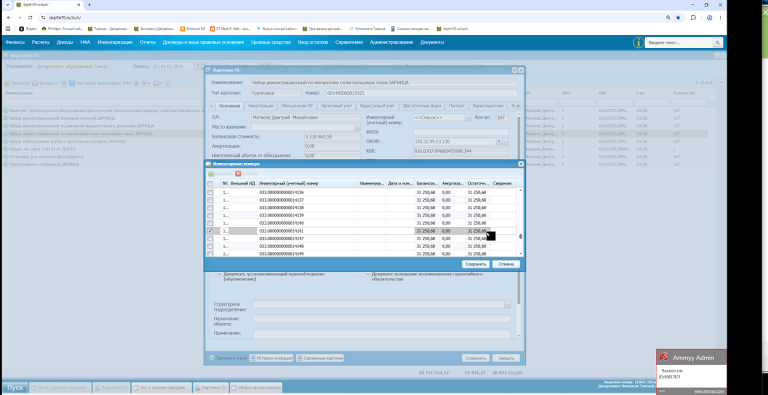Screen dimensions: 768x395
Task: Open the Инвентарный номер list dropdown button
Action: point(468,118)
